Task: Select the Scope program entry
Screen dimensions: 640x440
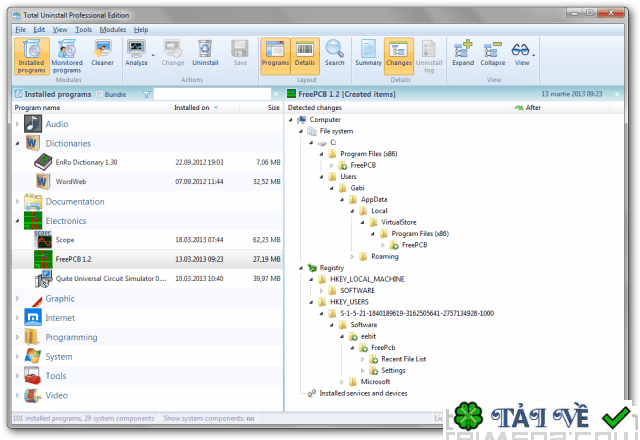Action: point(147,240)
